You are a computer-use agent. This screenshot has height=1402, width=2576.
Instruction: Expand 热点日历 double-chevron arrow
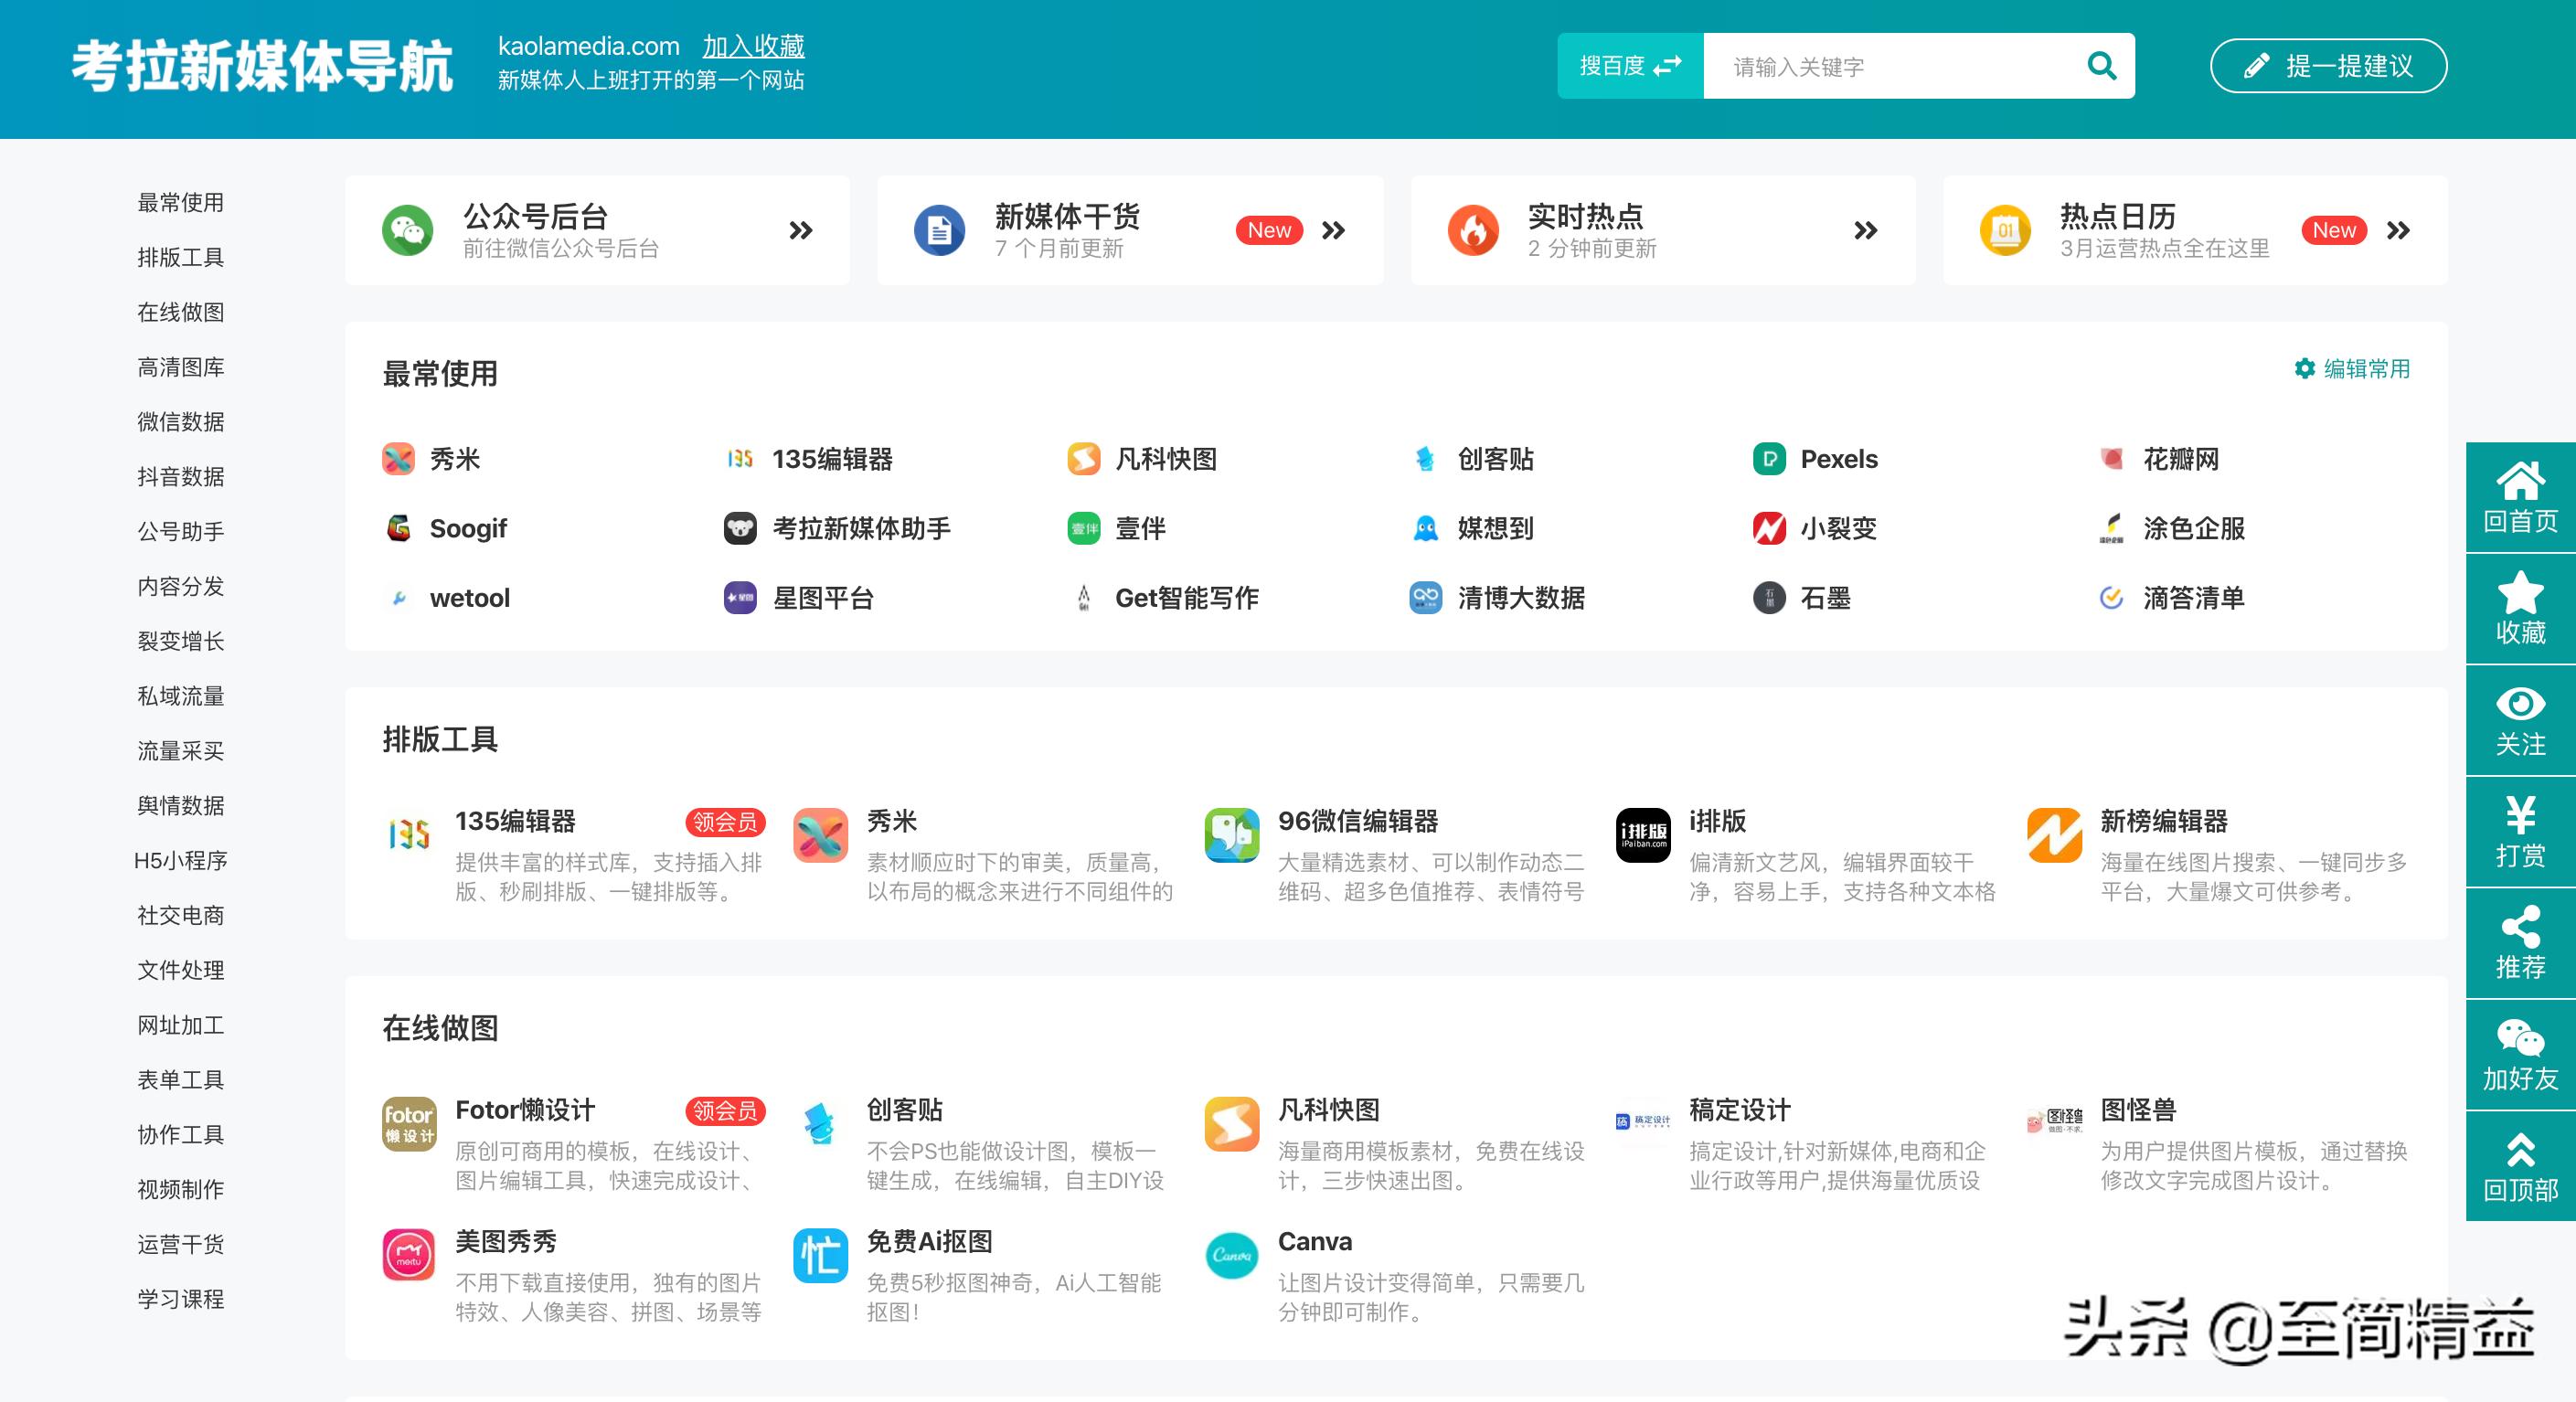pyautogui.click(x=2398, y=231)
